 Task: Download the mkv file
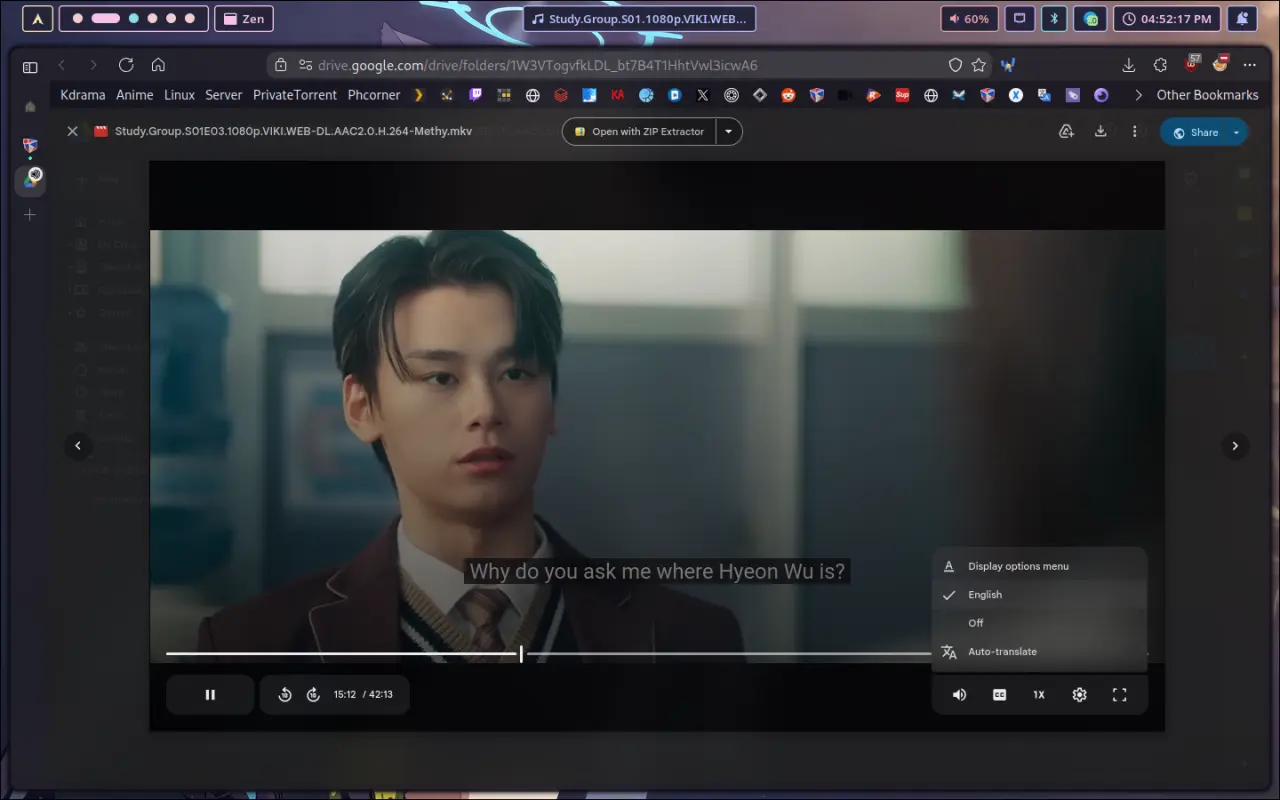pyautogui.click(x=1100, y=131)
